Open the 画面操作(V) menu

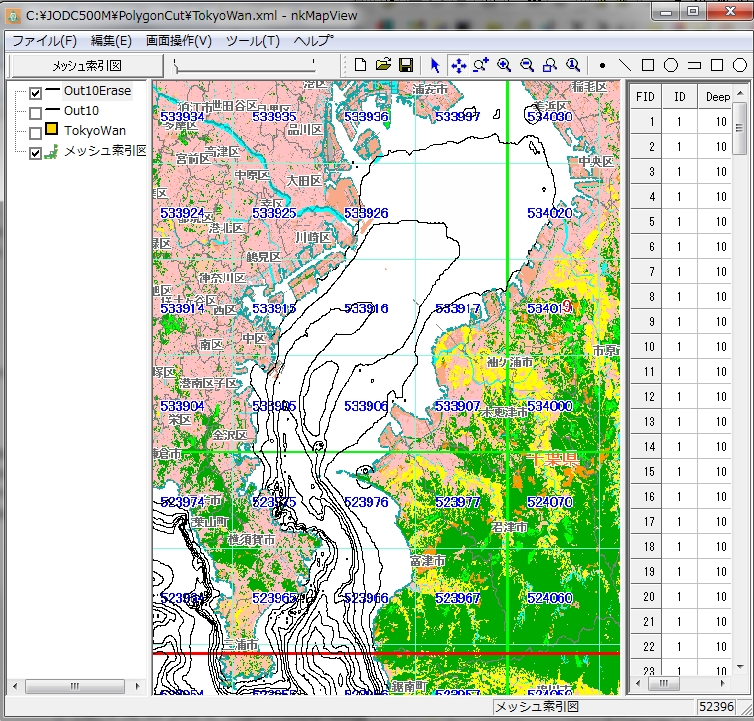tap(178, 41)
